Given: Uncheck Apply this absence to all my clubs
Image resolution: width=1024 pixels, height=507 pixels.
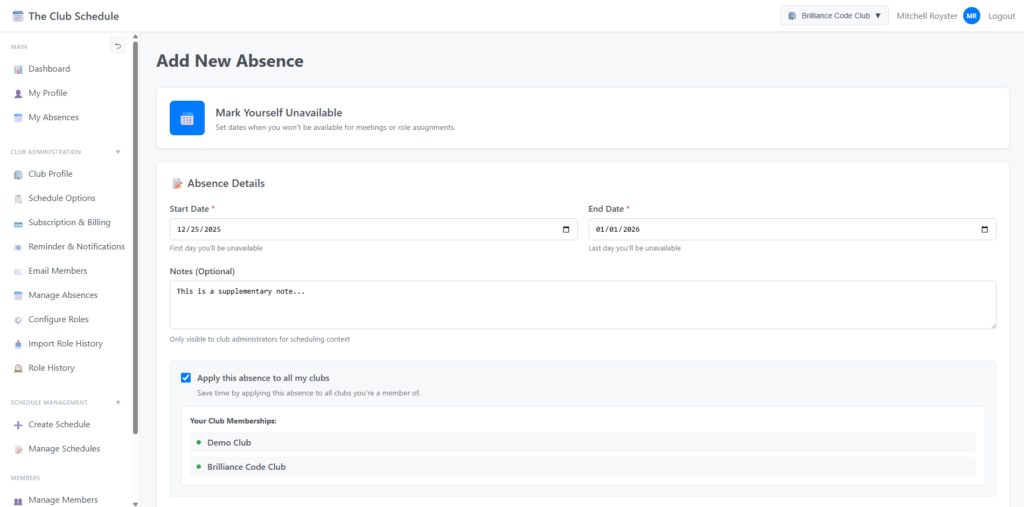Looking at the screenshot, I should point(186,378).
